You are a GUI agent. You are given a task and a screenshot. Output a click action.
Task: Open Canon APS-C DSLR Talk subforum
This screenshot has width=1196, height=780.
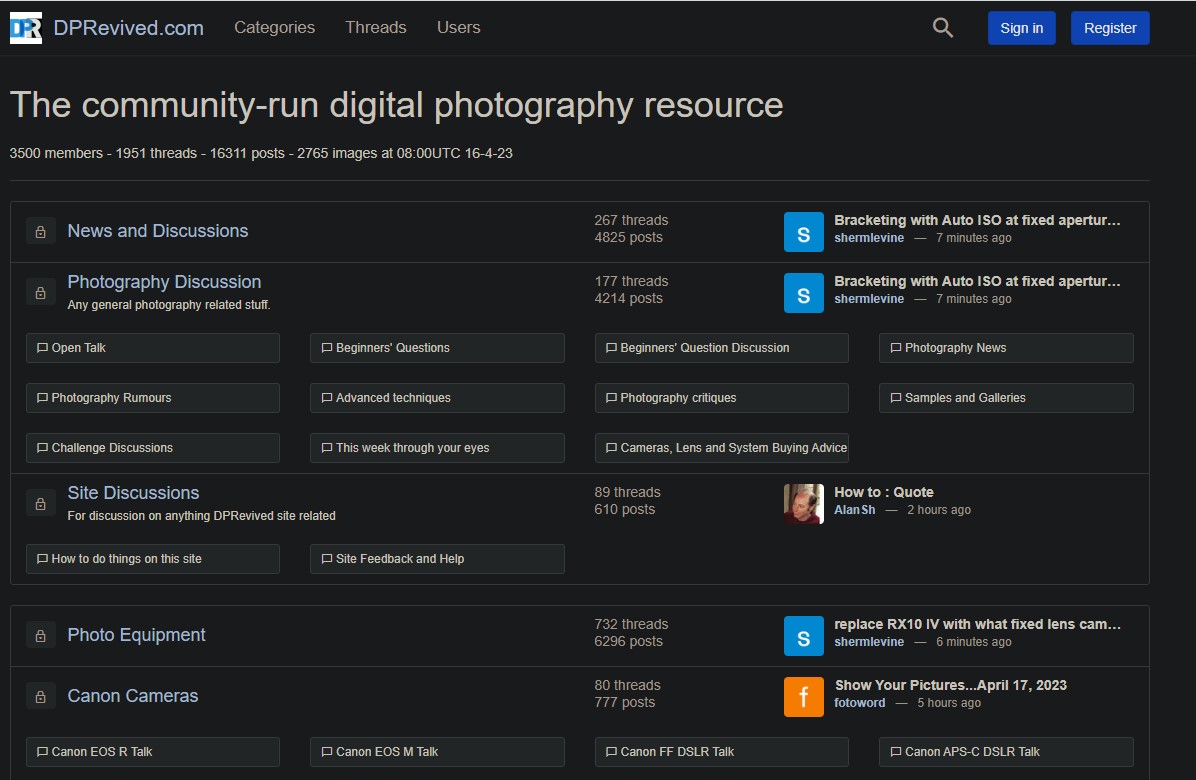(1006, 752)
